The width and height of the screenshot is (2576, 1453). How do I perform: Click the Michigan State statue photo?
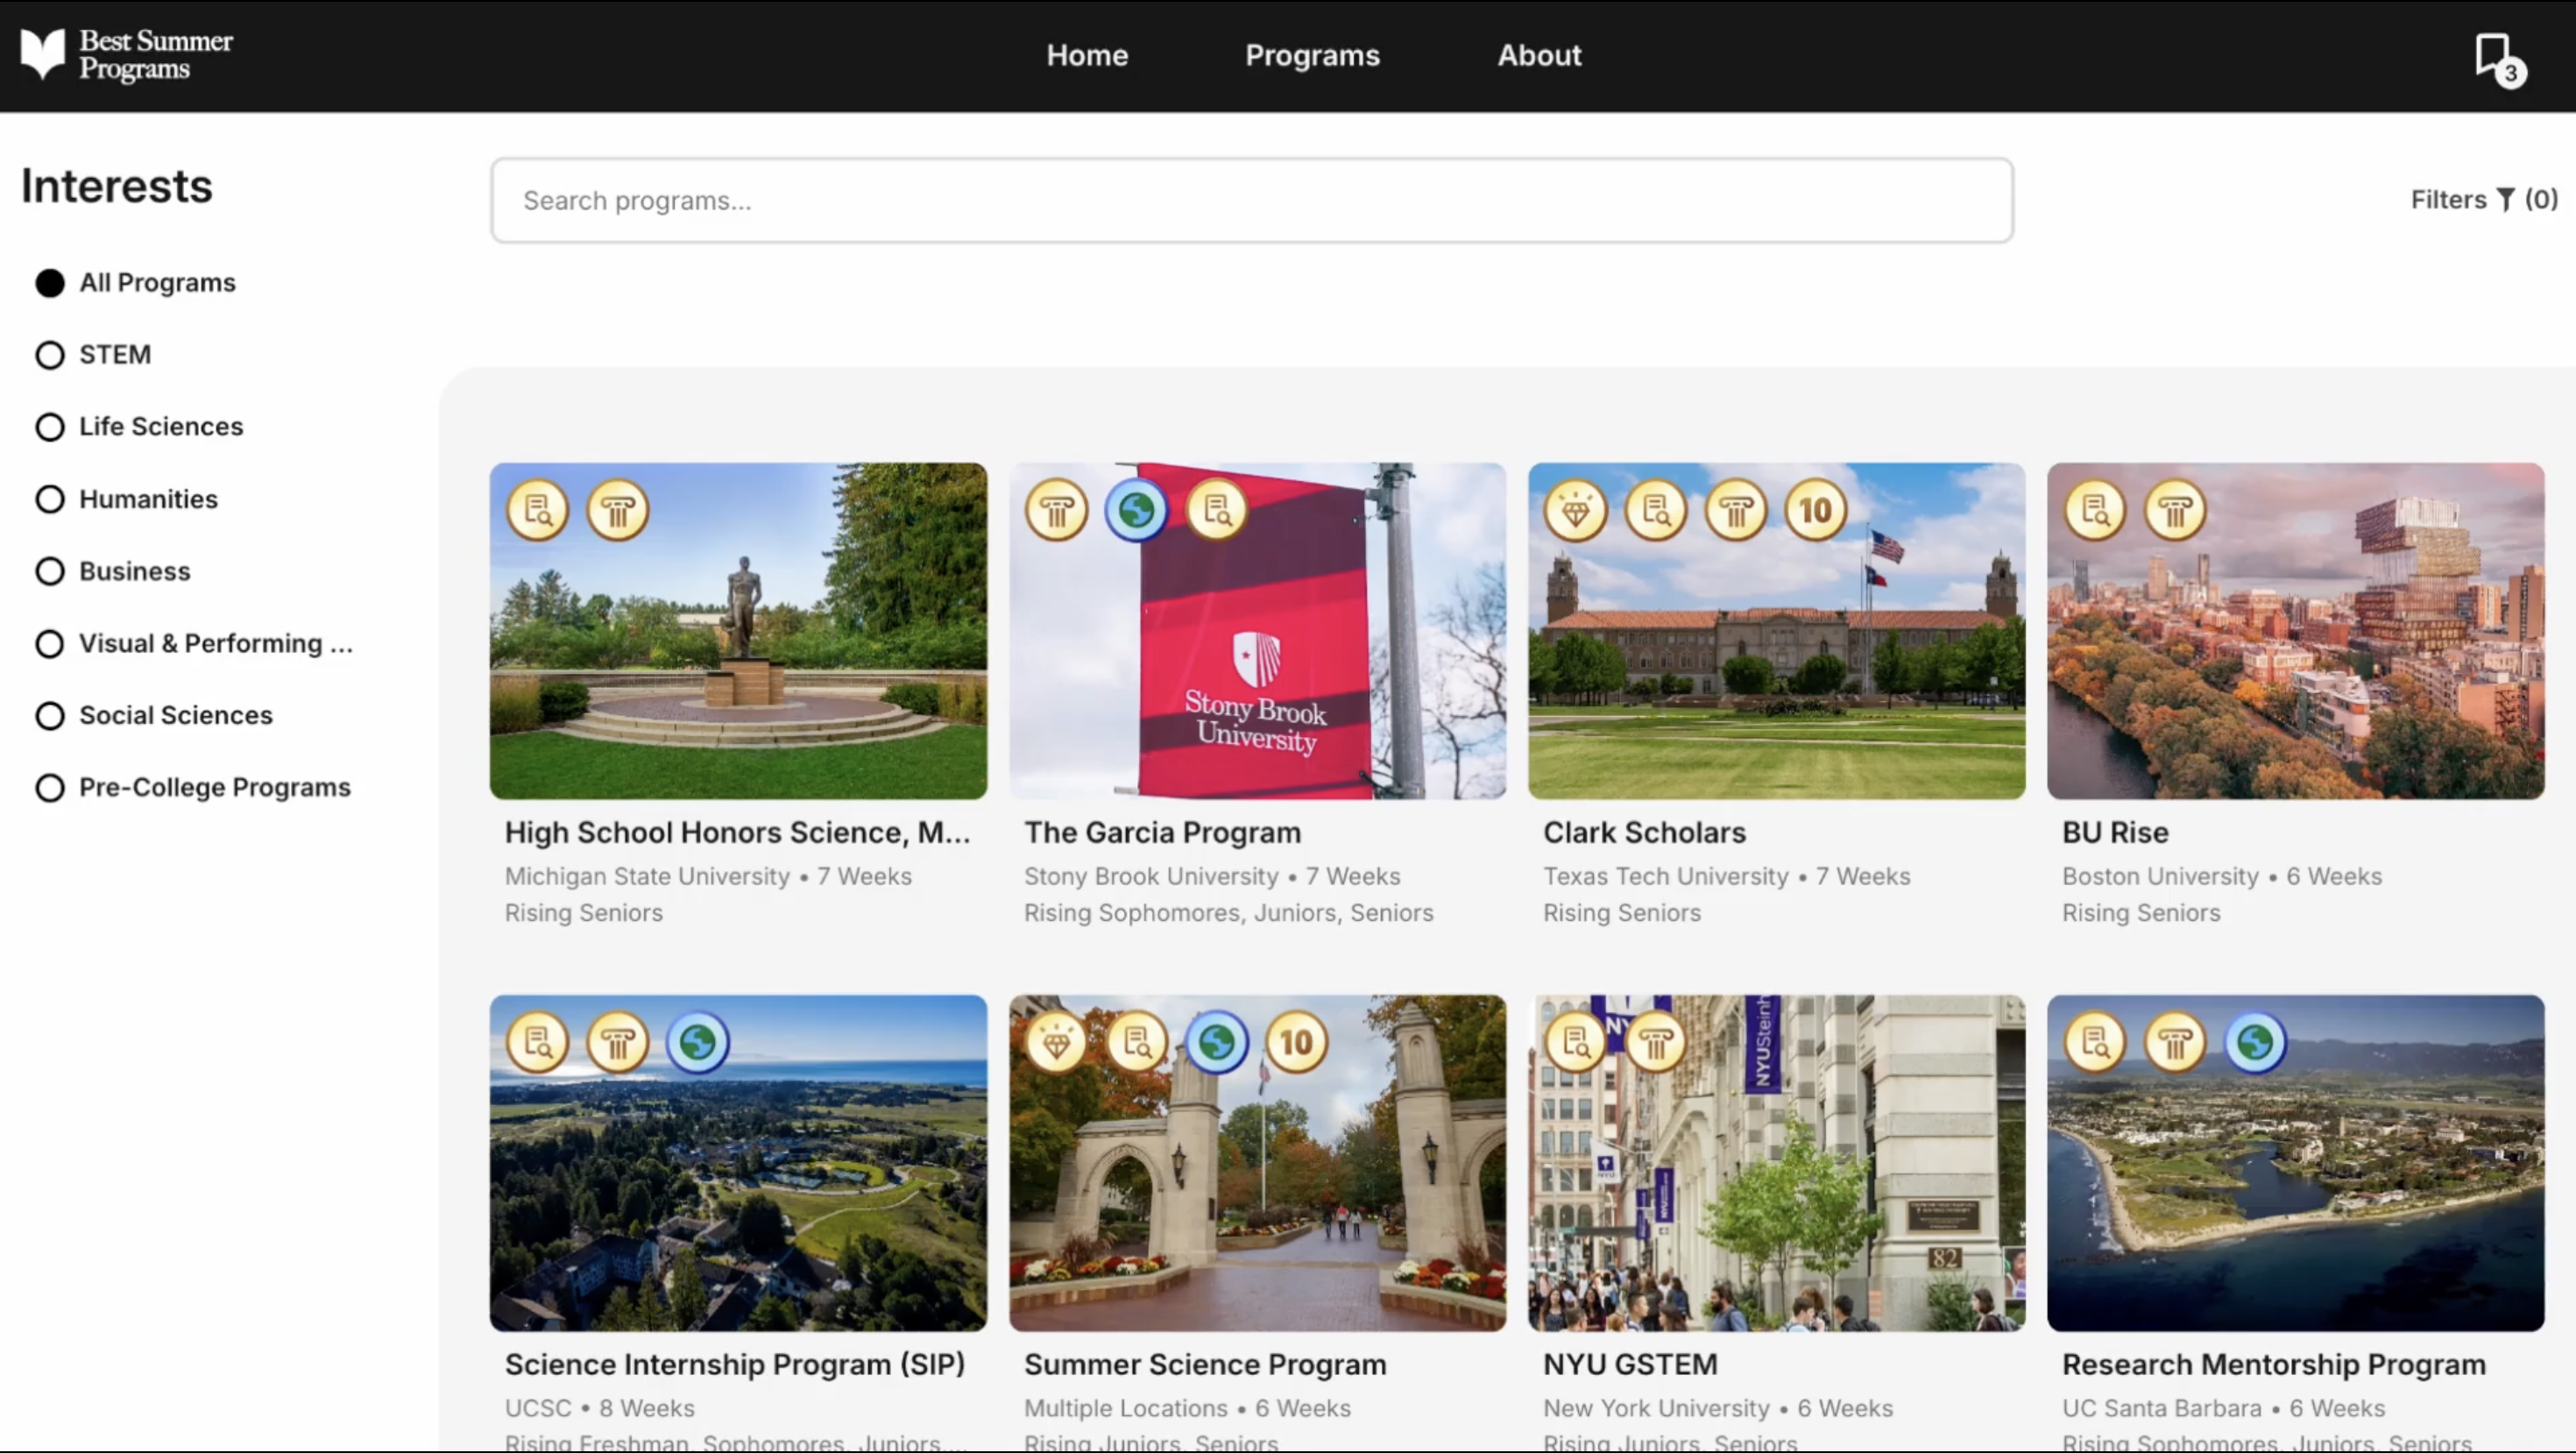[x=738, y=630]
